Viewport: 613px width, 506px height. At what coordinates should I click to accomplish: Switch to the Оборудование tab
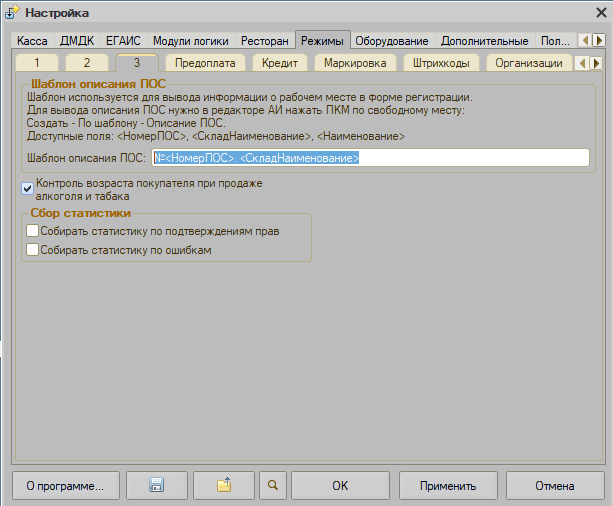pyautogui.click(x=393, y=41)
